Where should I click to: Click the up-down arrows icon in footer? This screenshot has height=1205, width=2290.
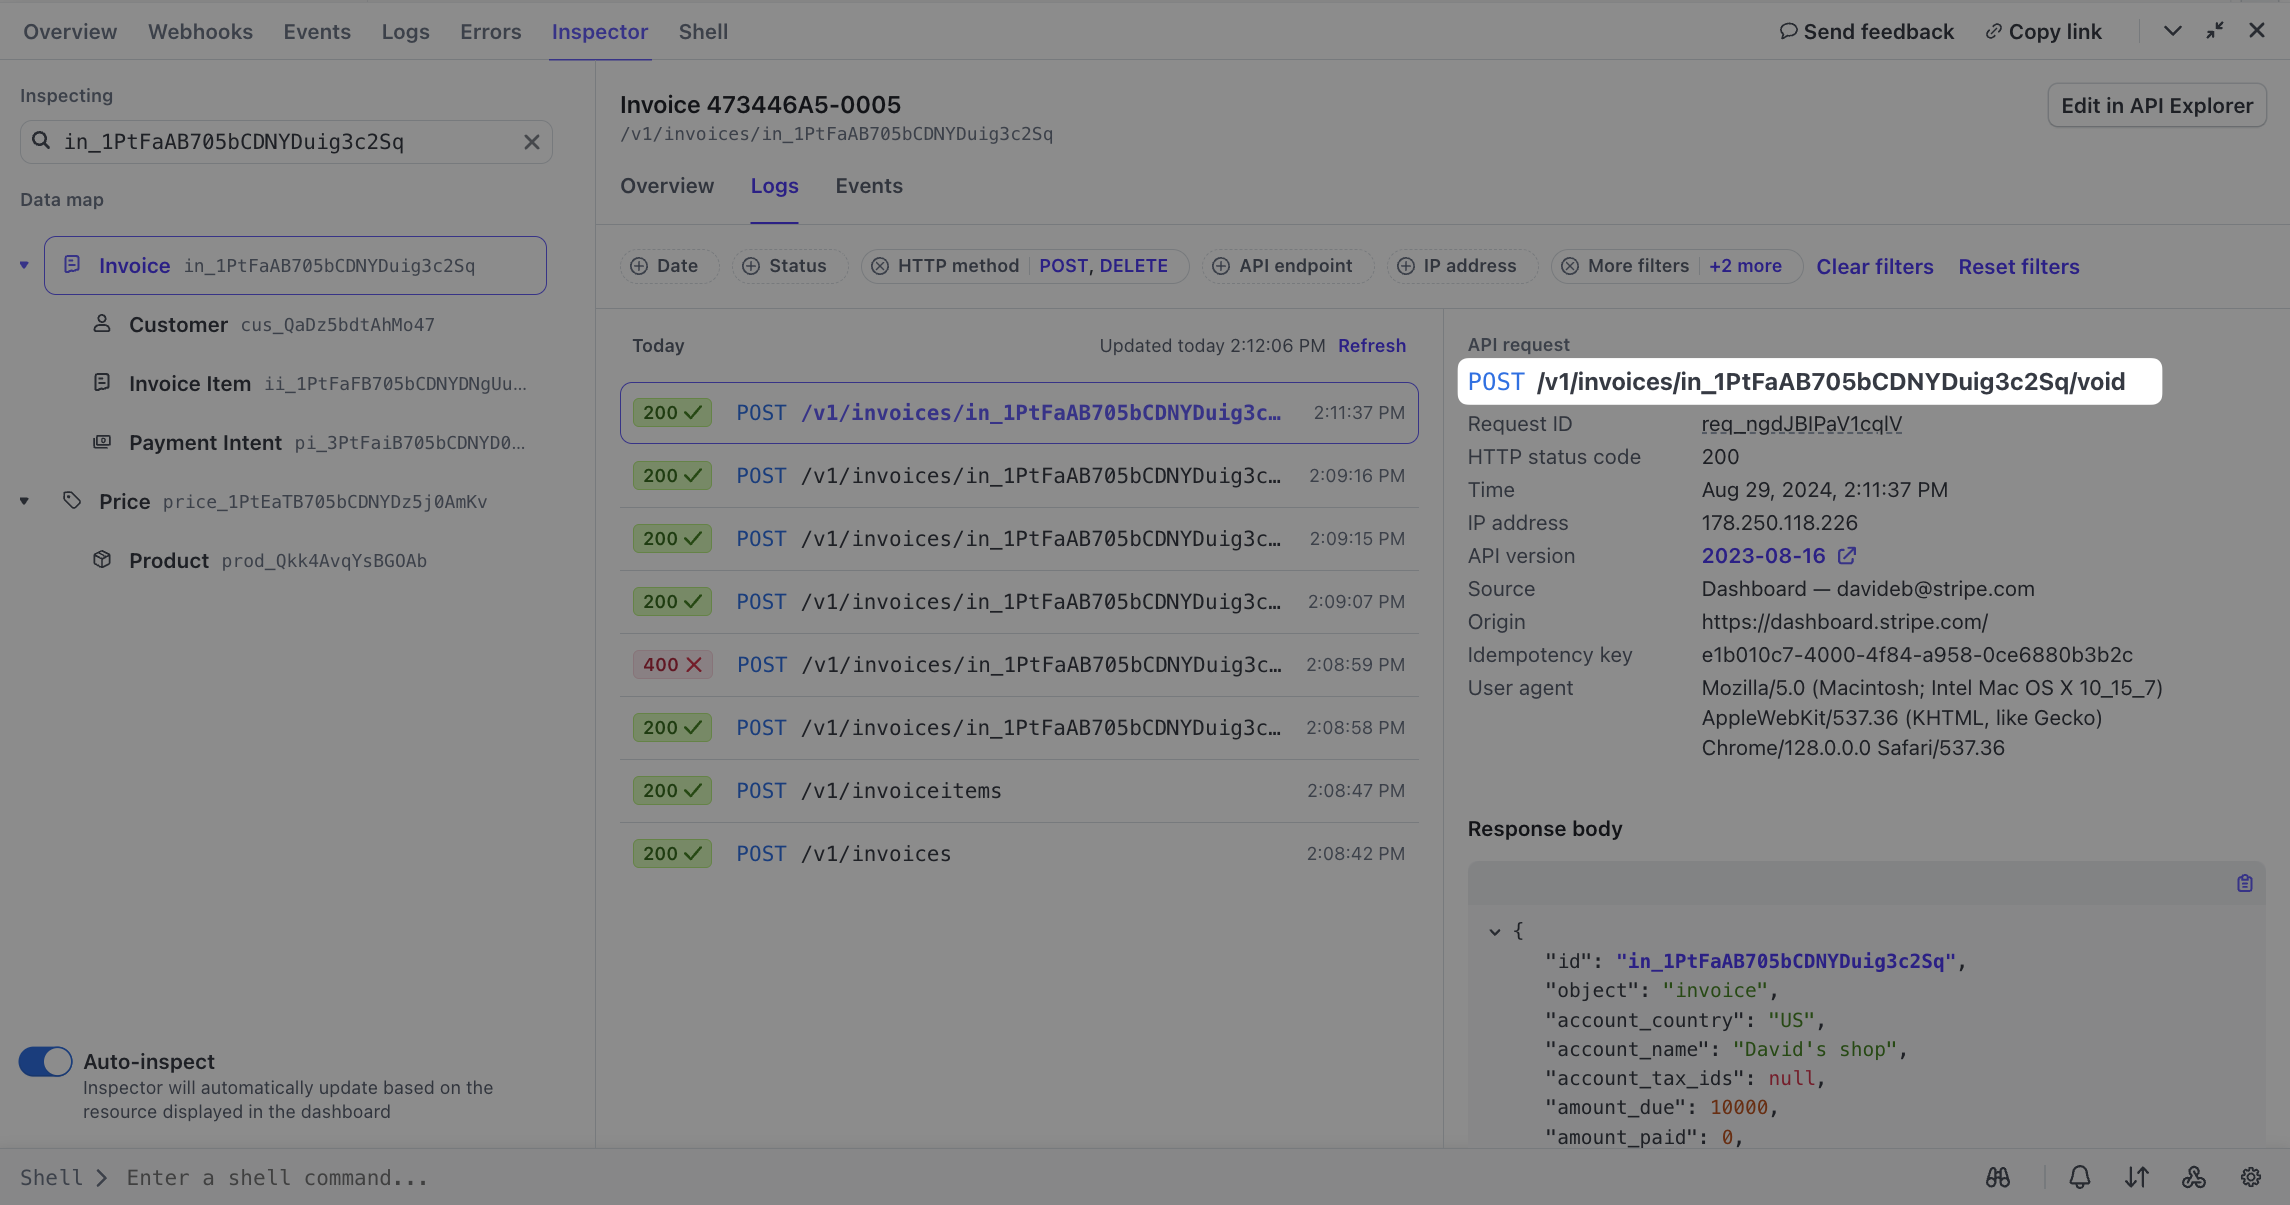[2137, 1177]
